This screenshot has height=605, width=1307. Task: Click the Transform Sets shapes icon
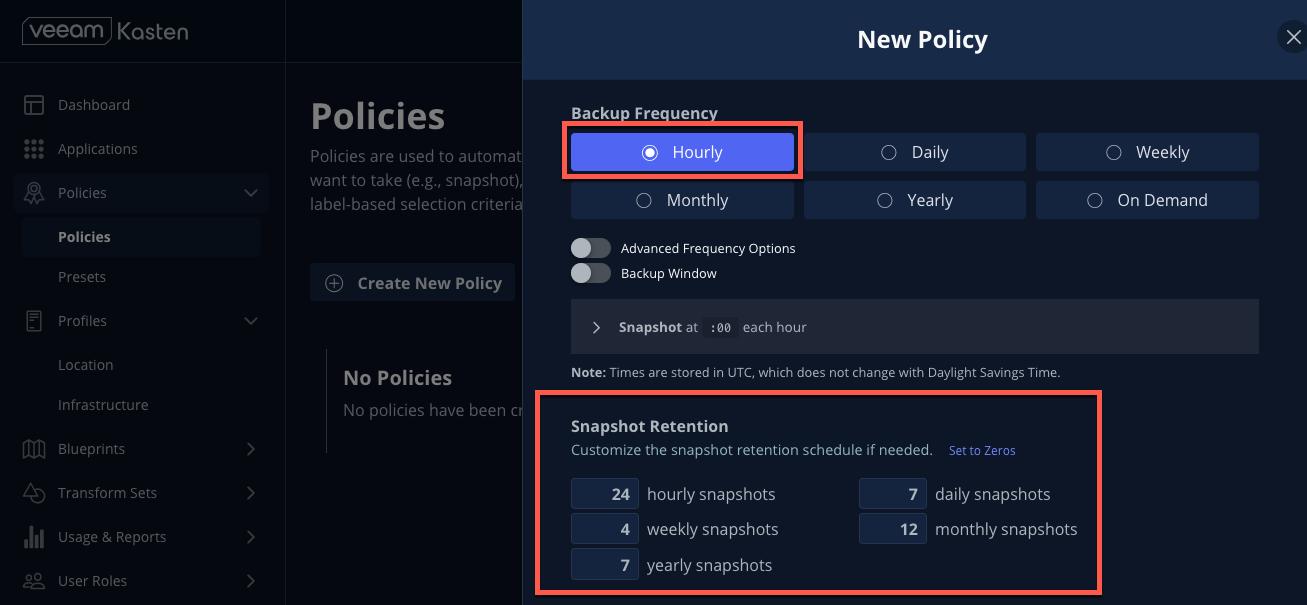click(x=34, y=493)
